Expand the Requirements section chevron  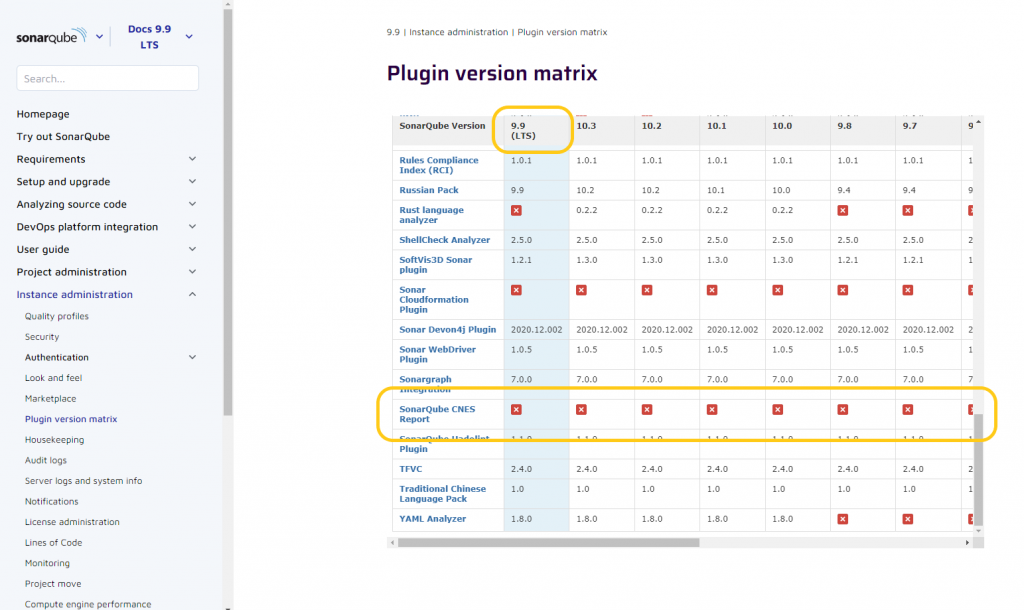192,159
